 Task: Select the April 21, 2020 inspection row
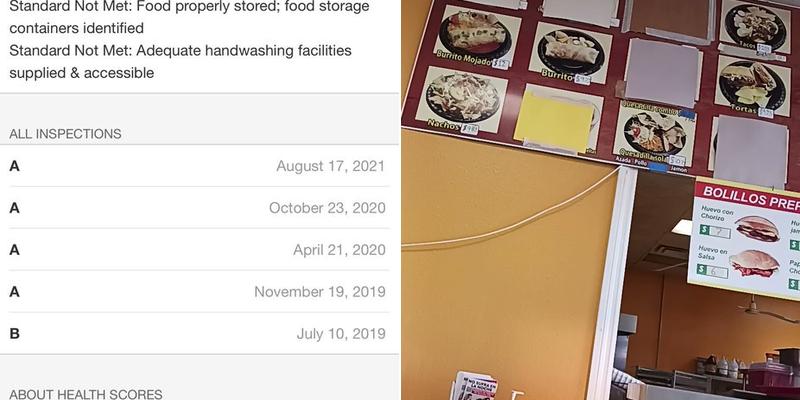click(199, 250)
